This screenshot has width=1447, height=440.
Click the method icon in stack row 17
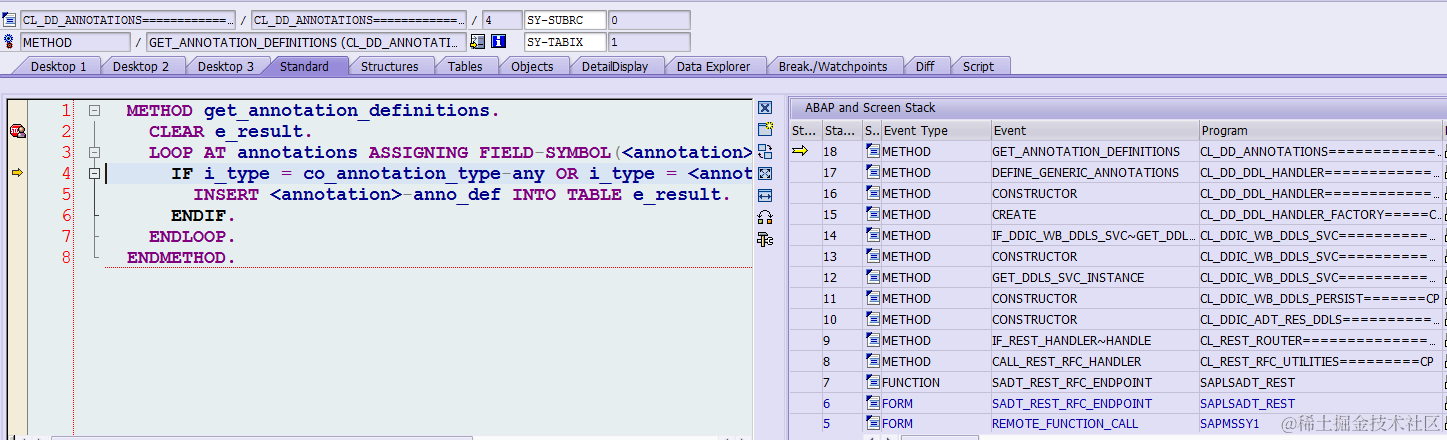(873, 173)
